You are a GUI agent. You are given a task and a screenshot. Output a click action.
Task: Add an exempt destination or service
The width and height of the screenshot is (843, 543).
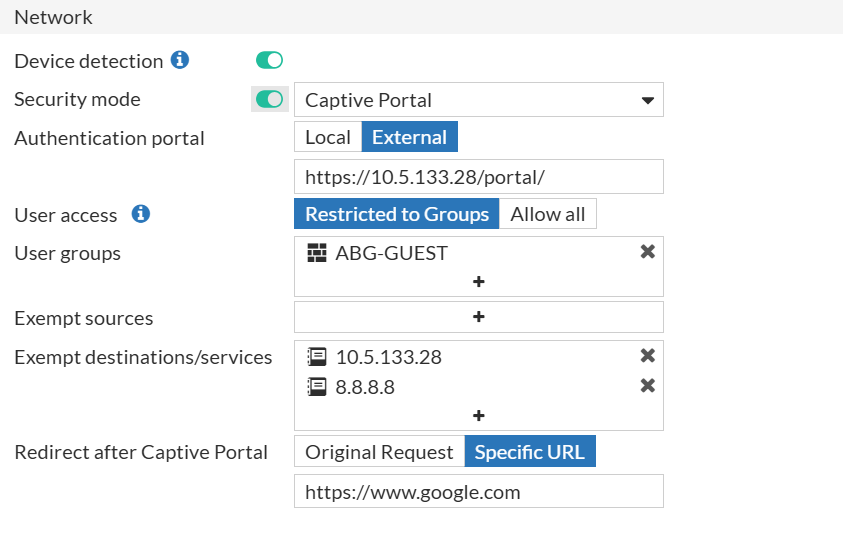click(478, 415)
